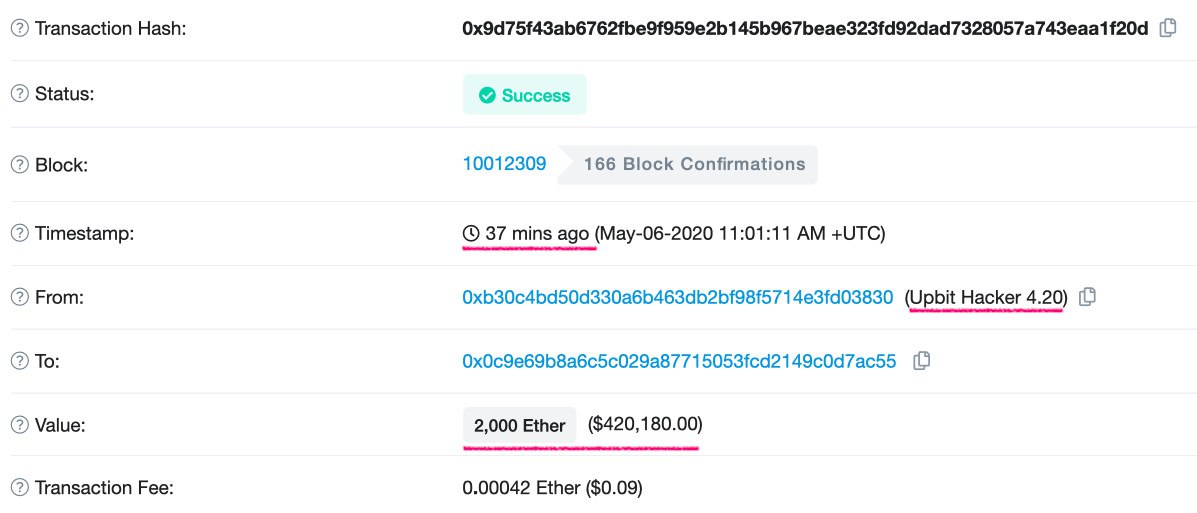Click help icon beside To
The height and width of the screenshot is (513, 1197).
[20, 360]
